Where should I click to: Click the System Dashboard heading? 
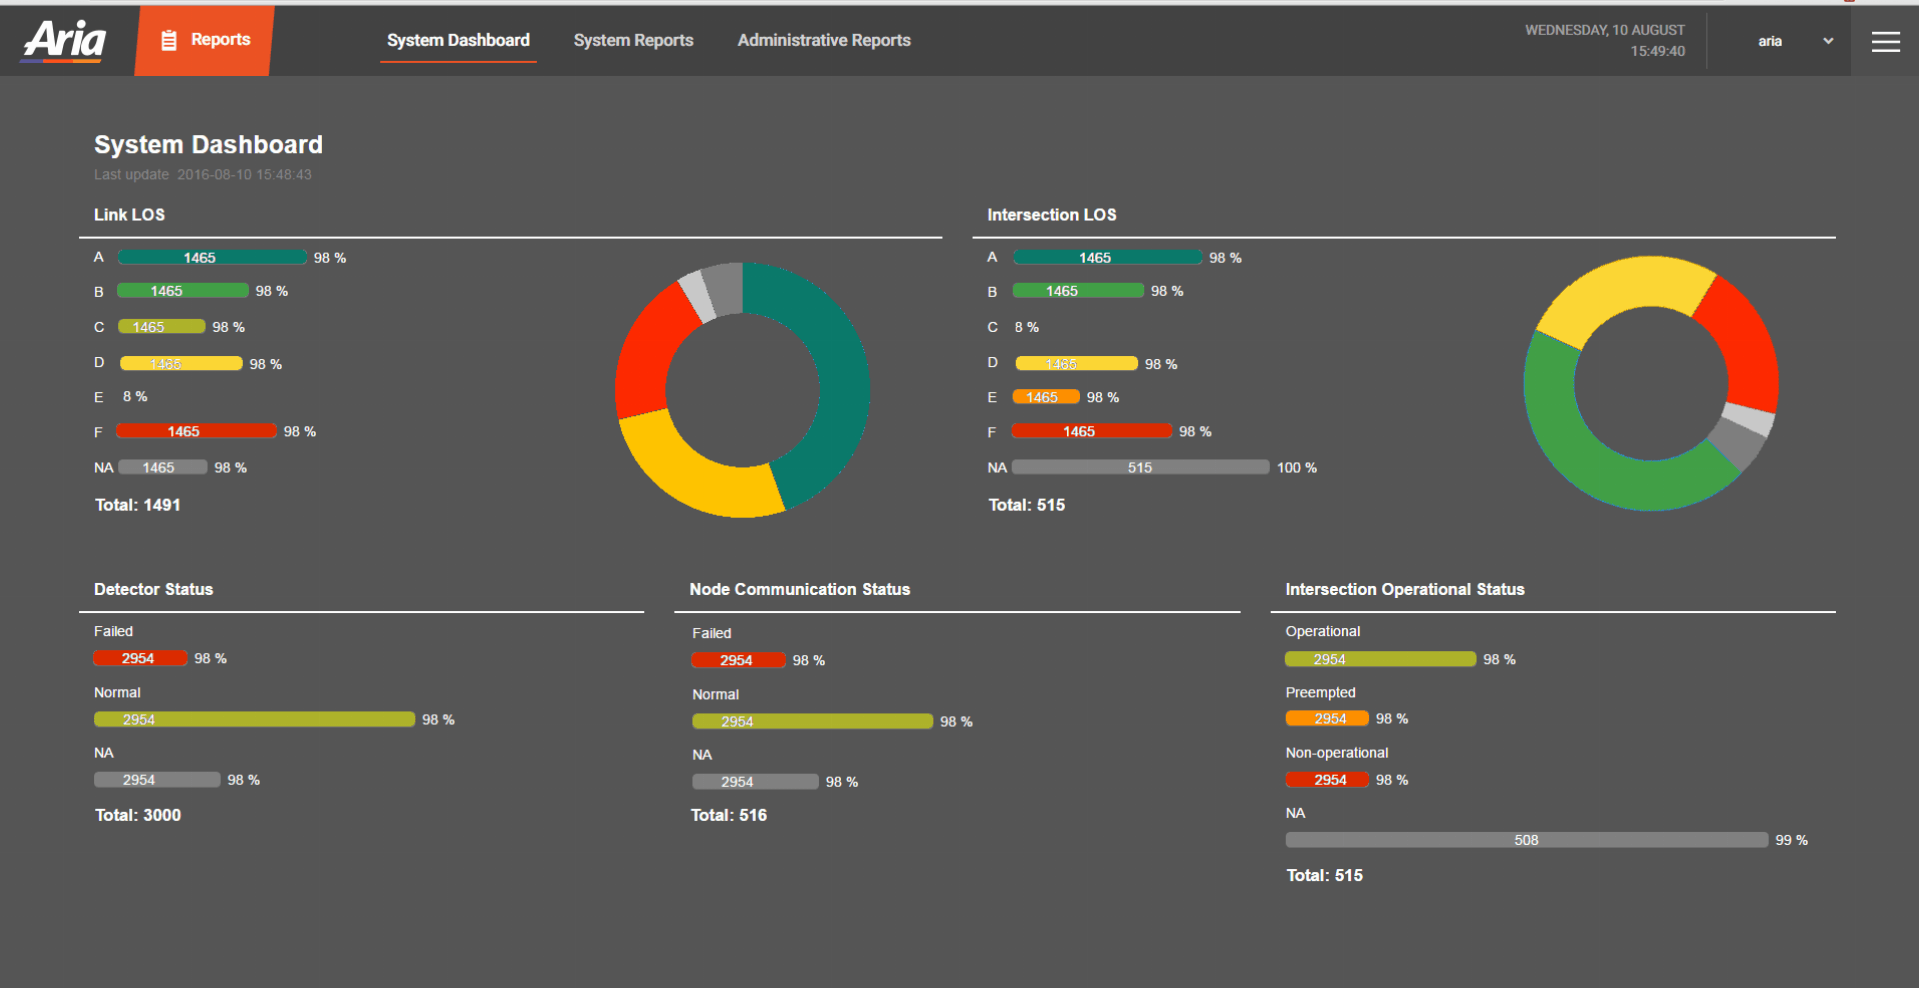point(208,145)
